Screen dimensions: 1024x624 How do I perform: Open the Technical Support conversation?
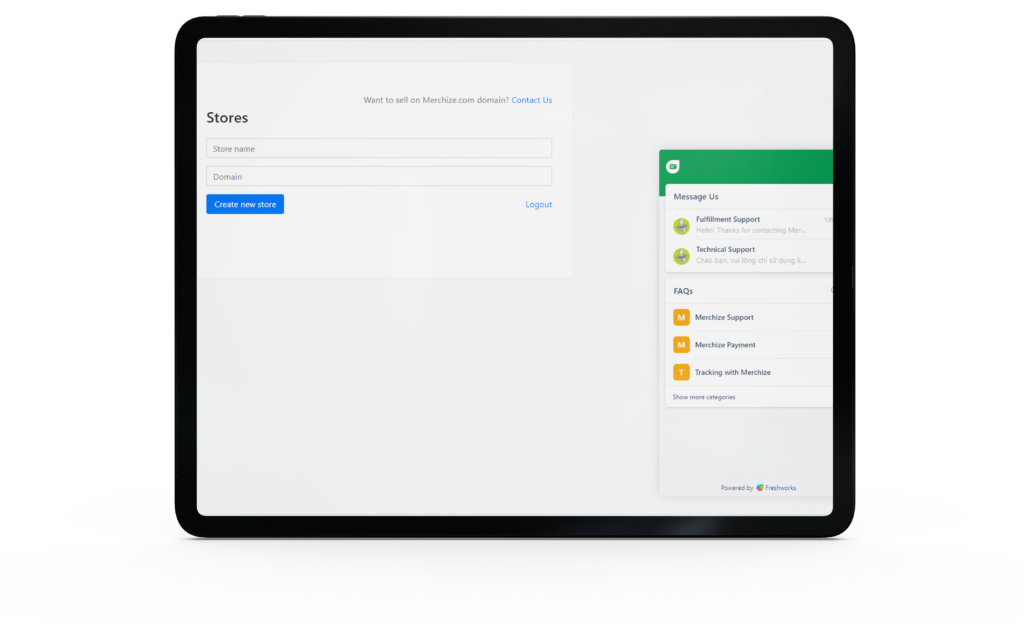pyautogui.click(x=749, y=255)
